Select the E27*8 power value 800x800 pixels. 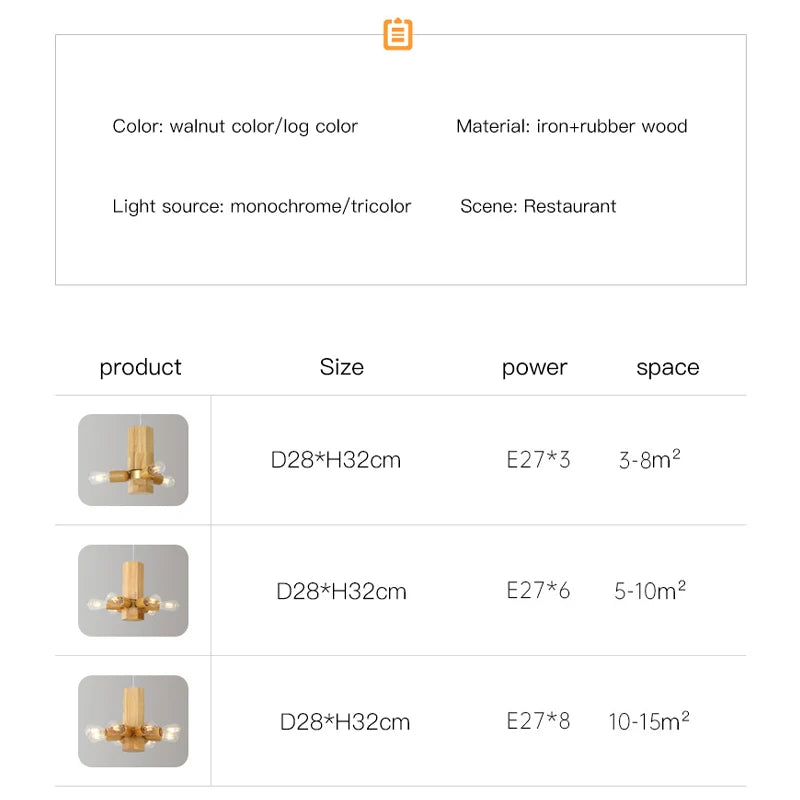tap(538, 721)
